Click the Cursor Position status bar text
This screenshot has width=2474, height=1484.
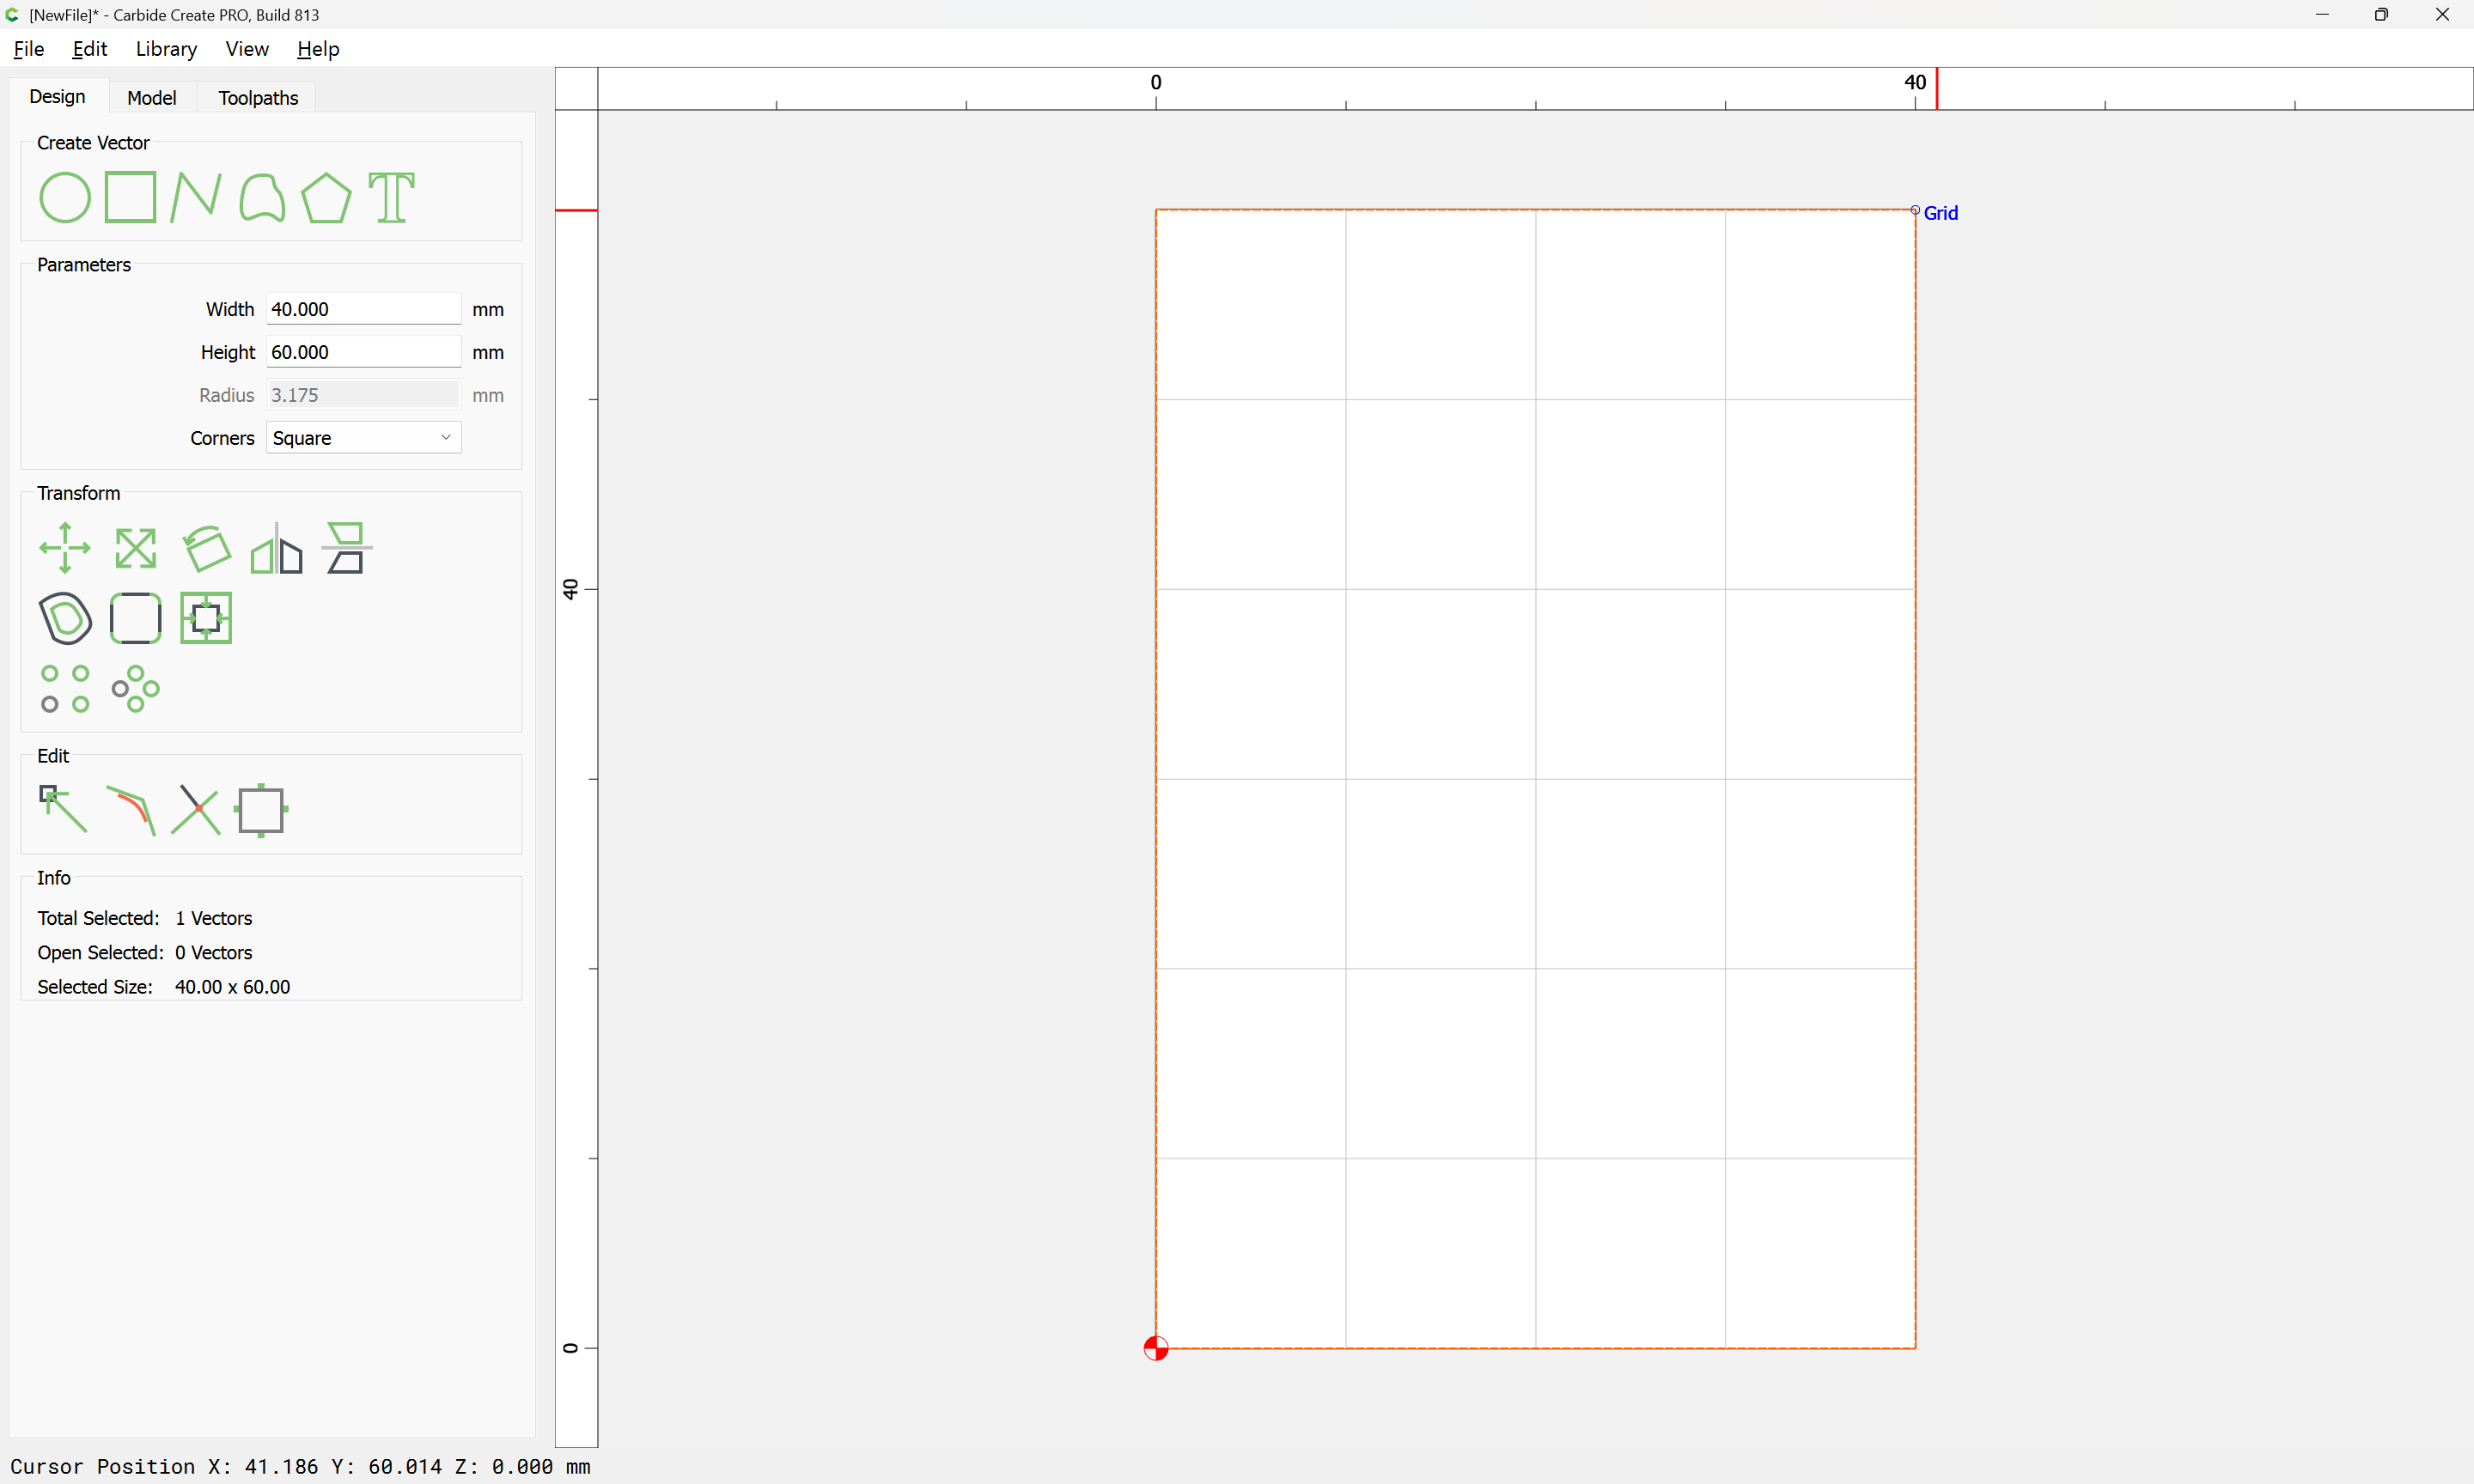[300, 1467]
